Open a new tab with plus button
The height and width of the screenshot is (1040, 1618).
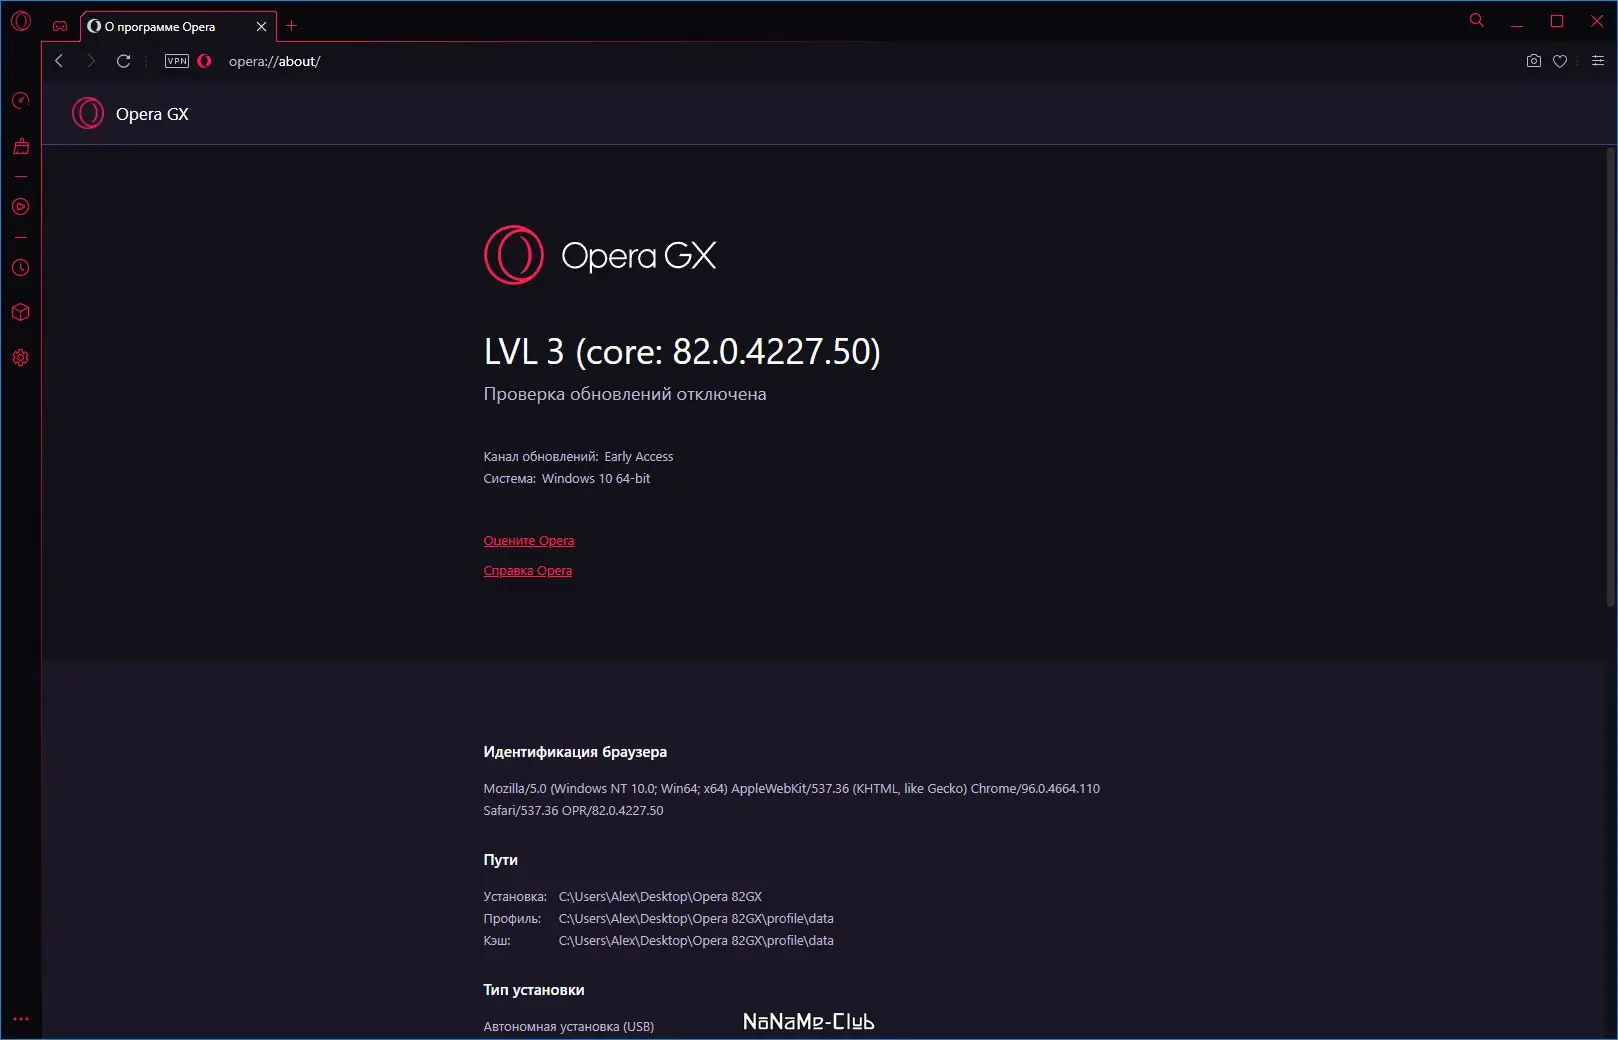[x=292, y=26]
